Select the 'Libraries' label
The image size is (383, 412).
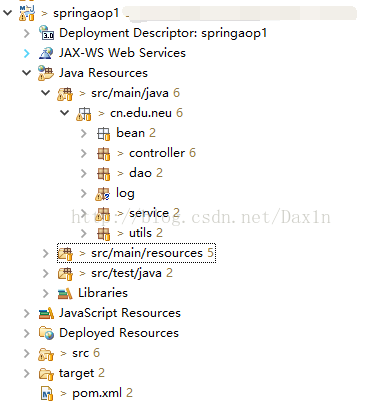coord(103,293)
